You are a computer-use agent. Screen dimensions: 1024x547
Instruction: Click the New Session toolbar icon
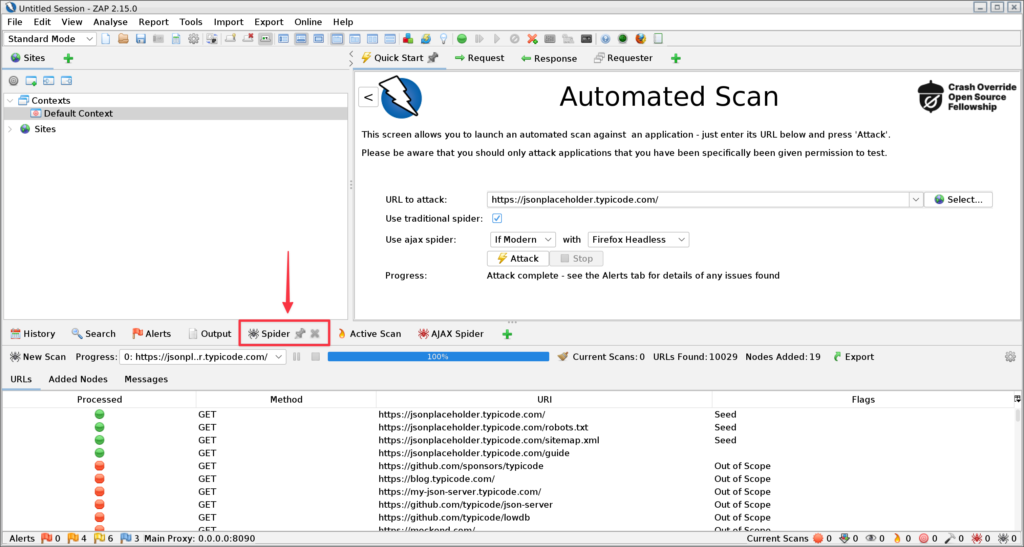(x=106, y=39)
